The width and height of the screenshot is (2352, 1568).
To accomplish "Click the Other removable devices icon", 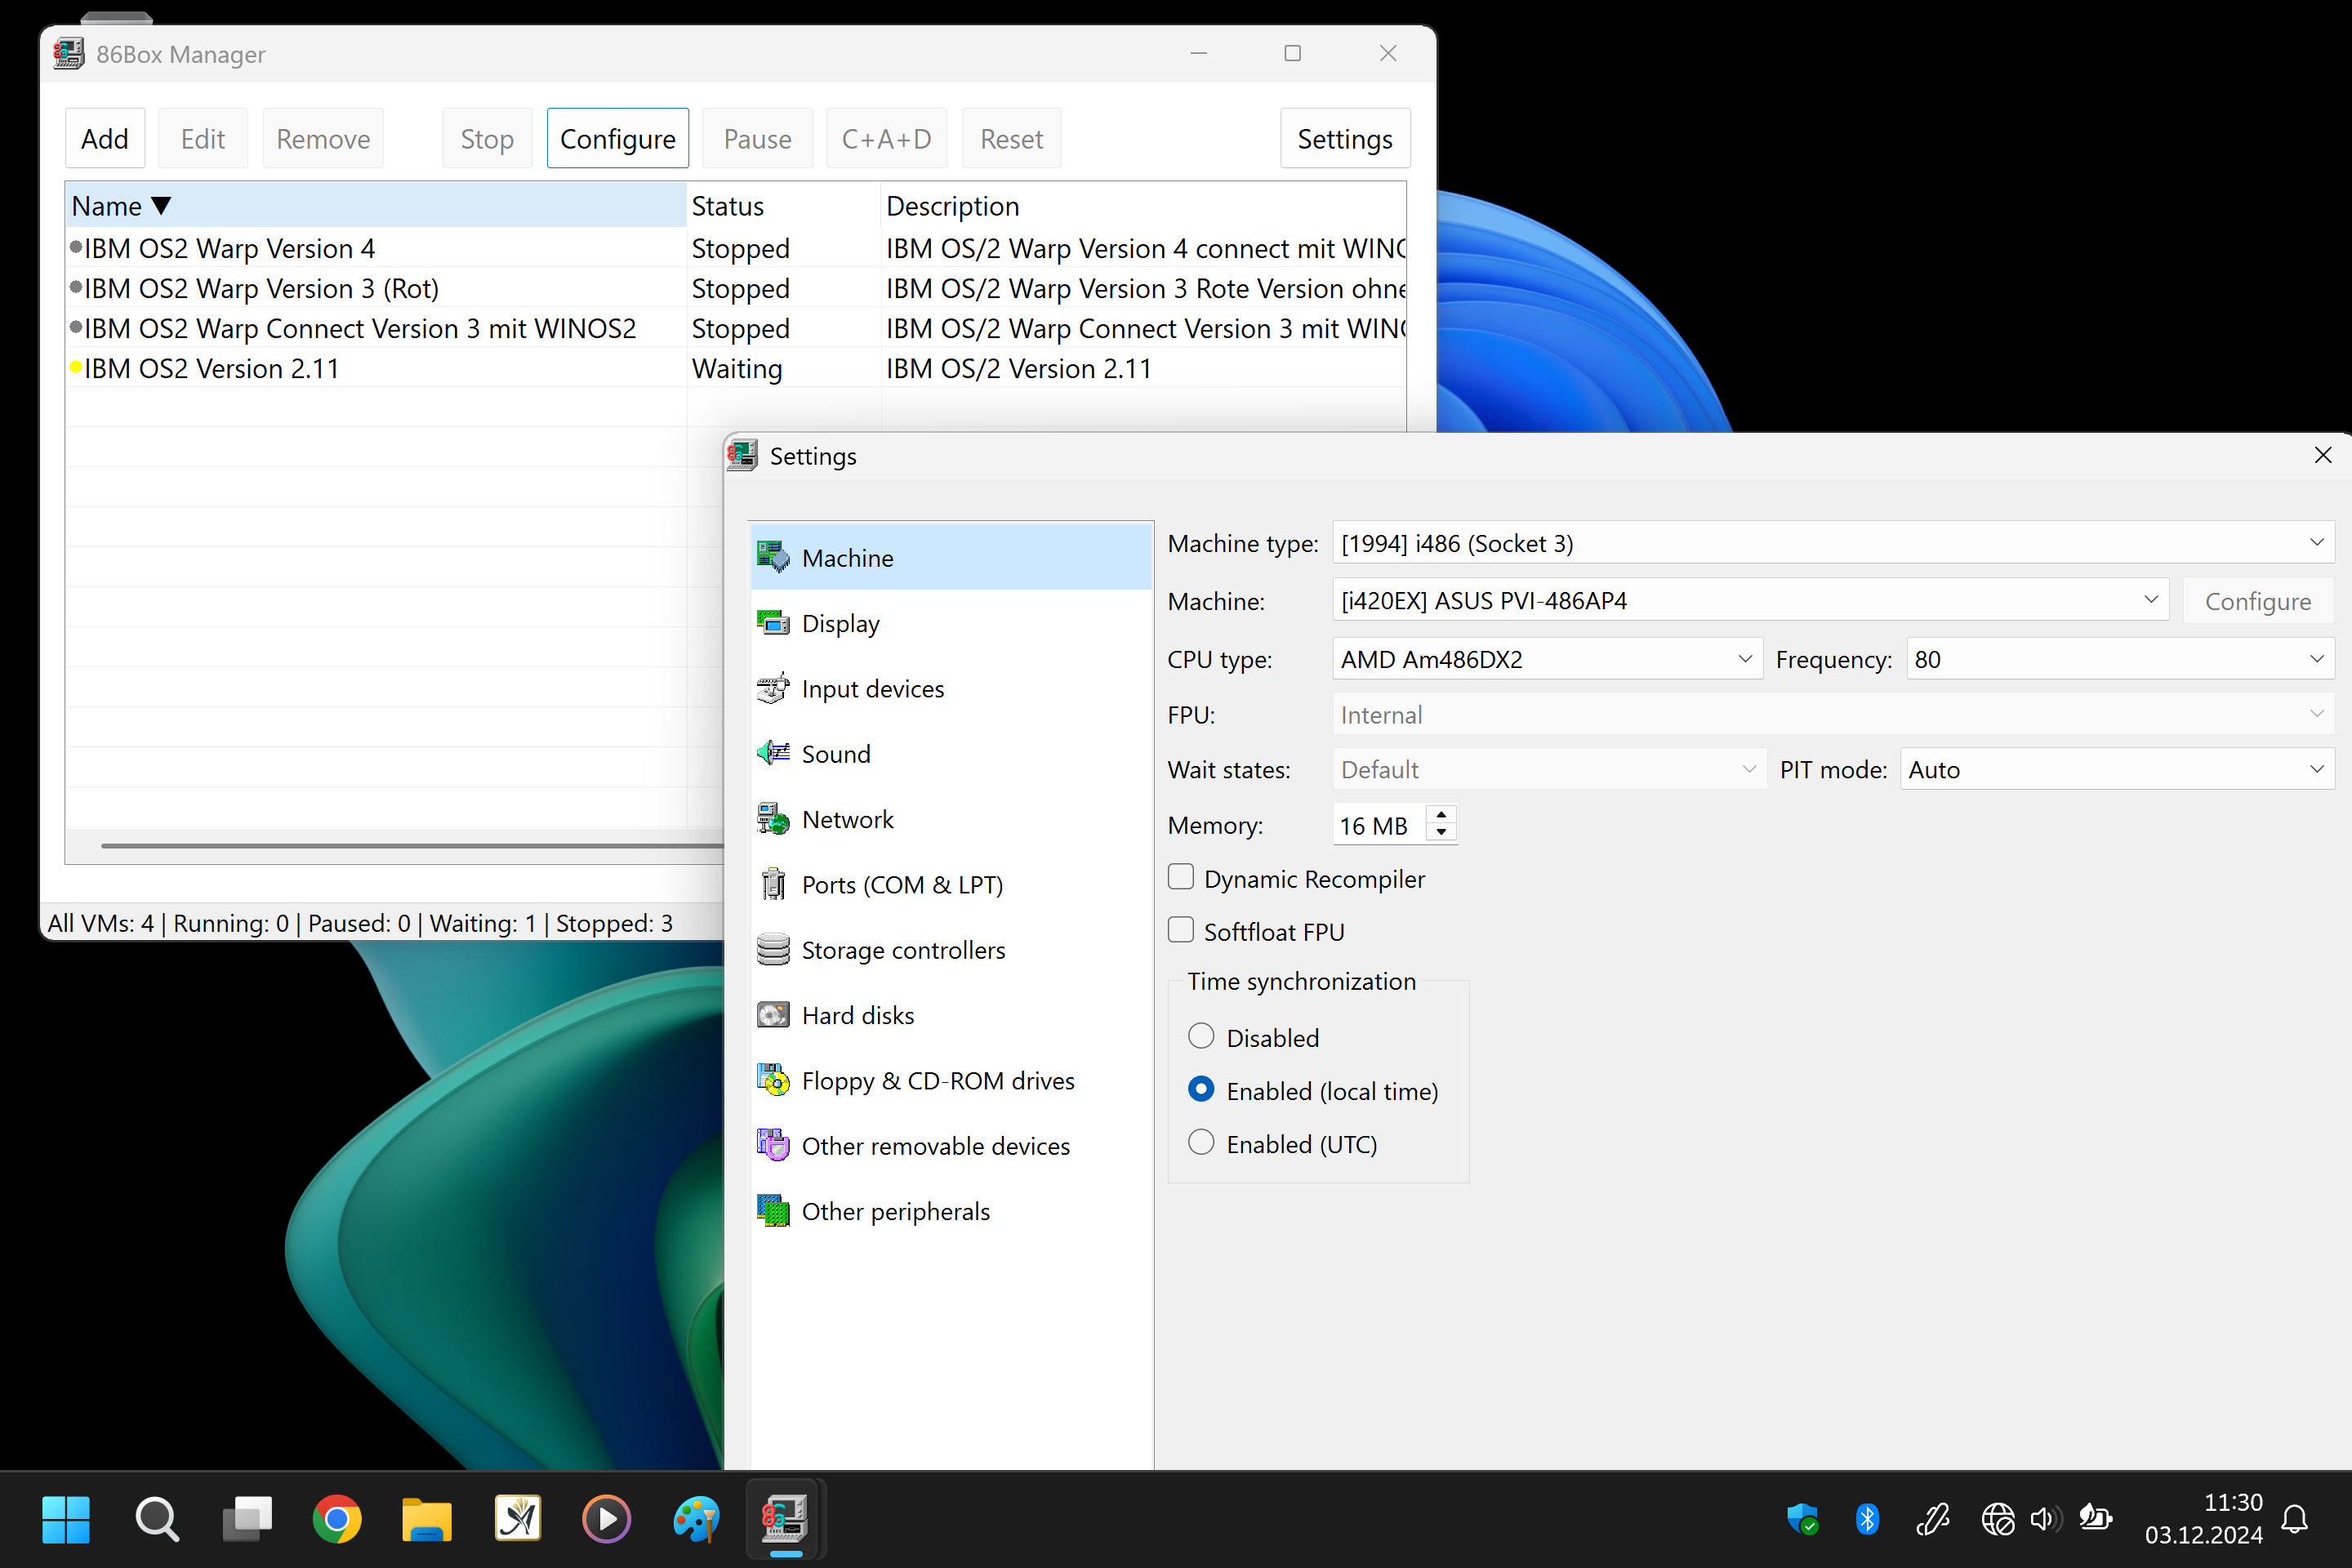I will (773, 1145).
